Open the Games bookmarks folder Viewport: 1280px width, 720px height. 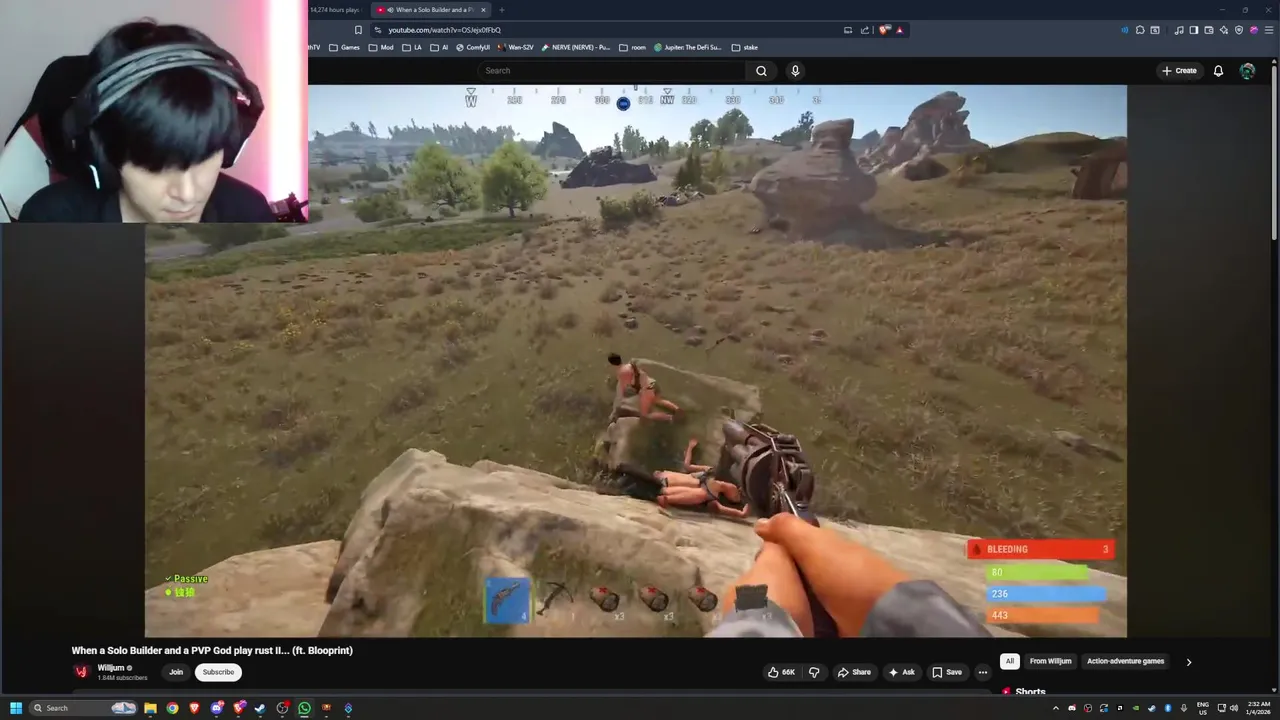tap(345, 47)
